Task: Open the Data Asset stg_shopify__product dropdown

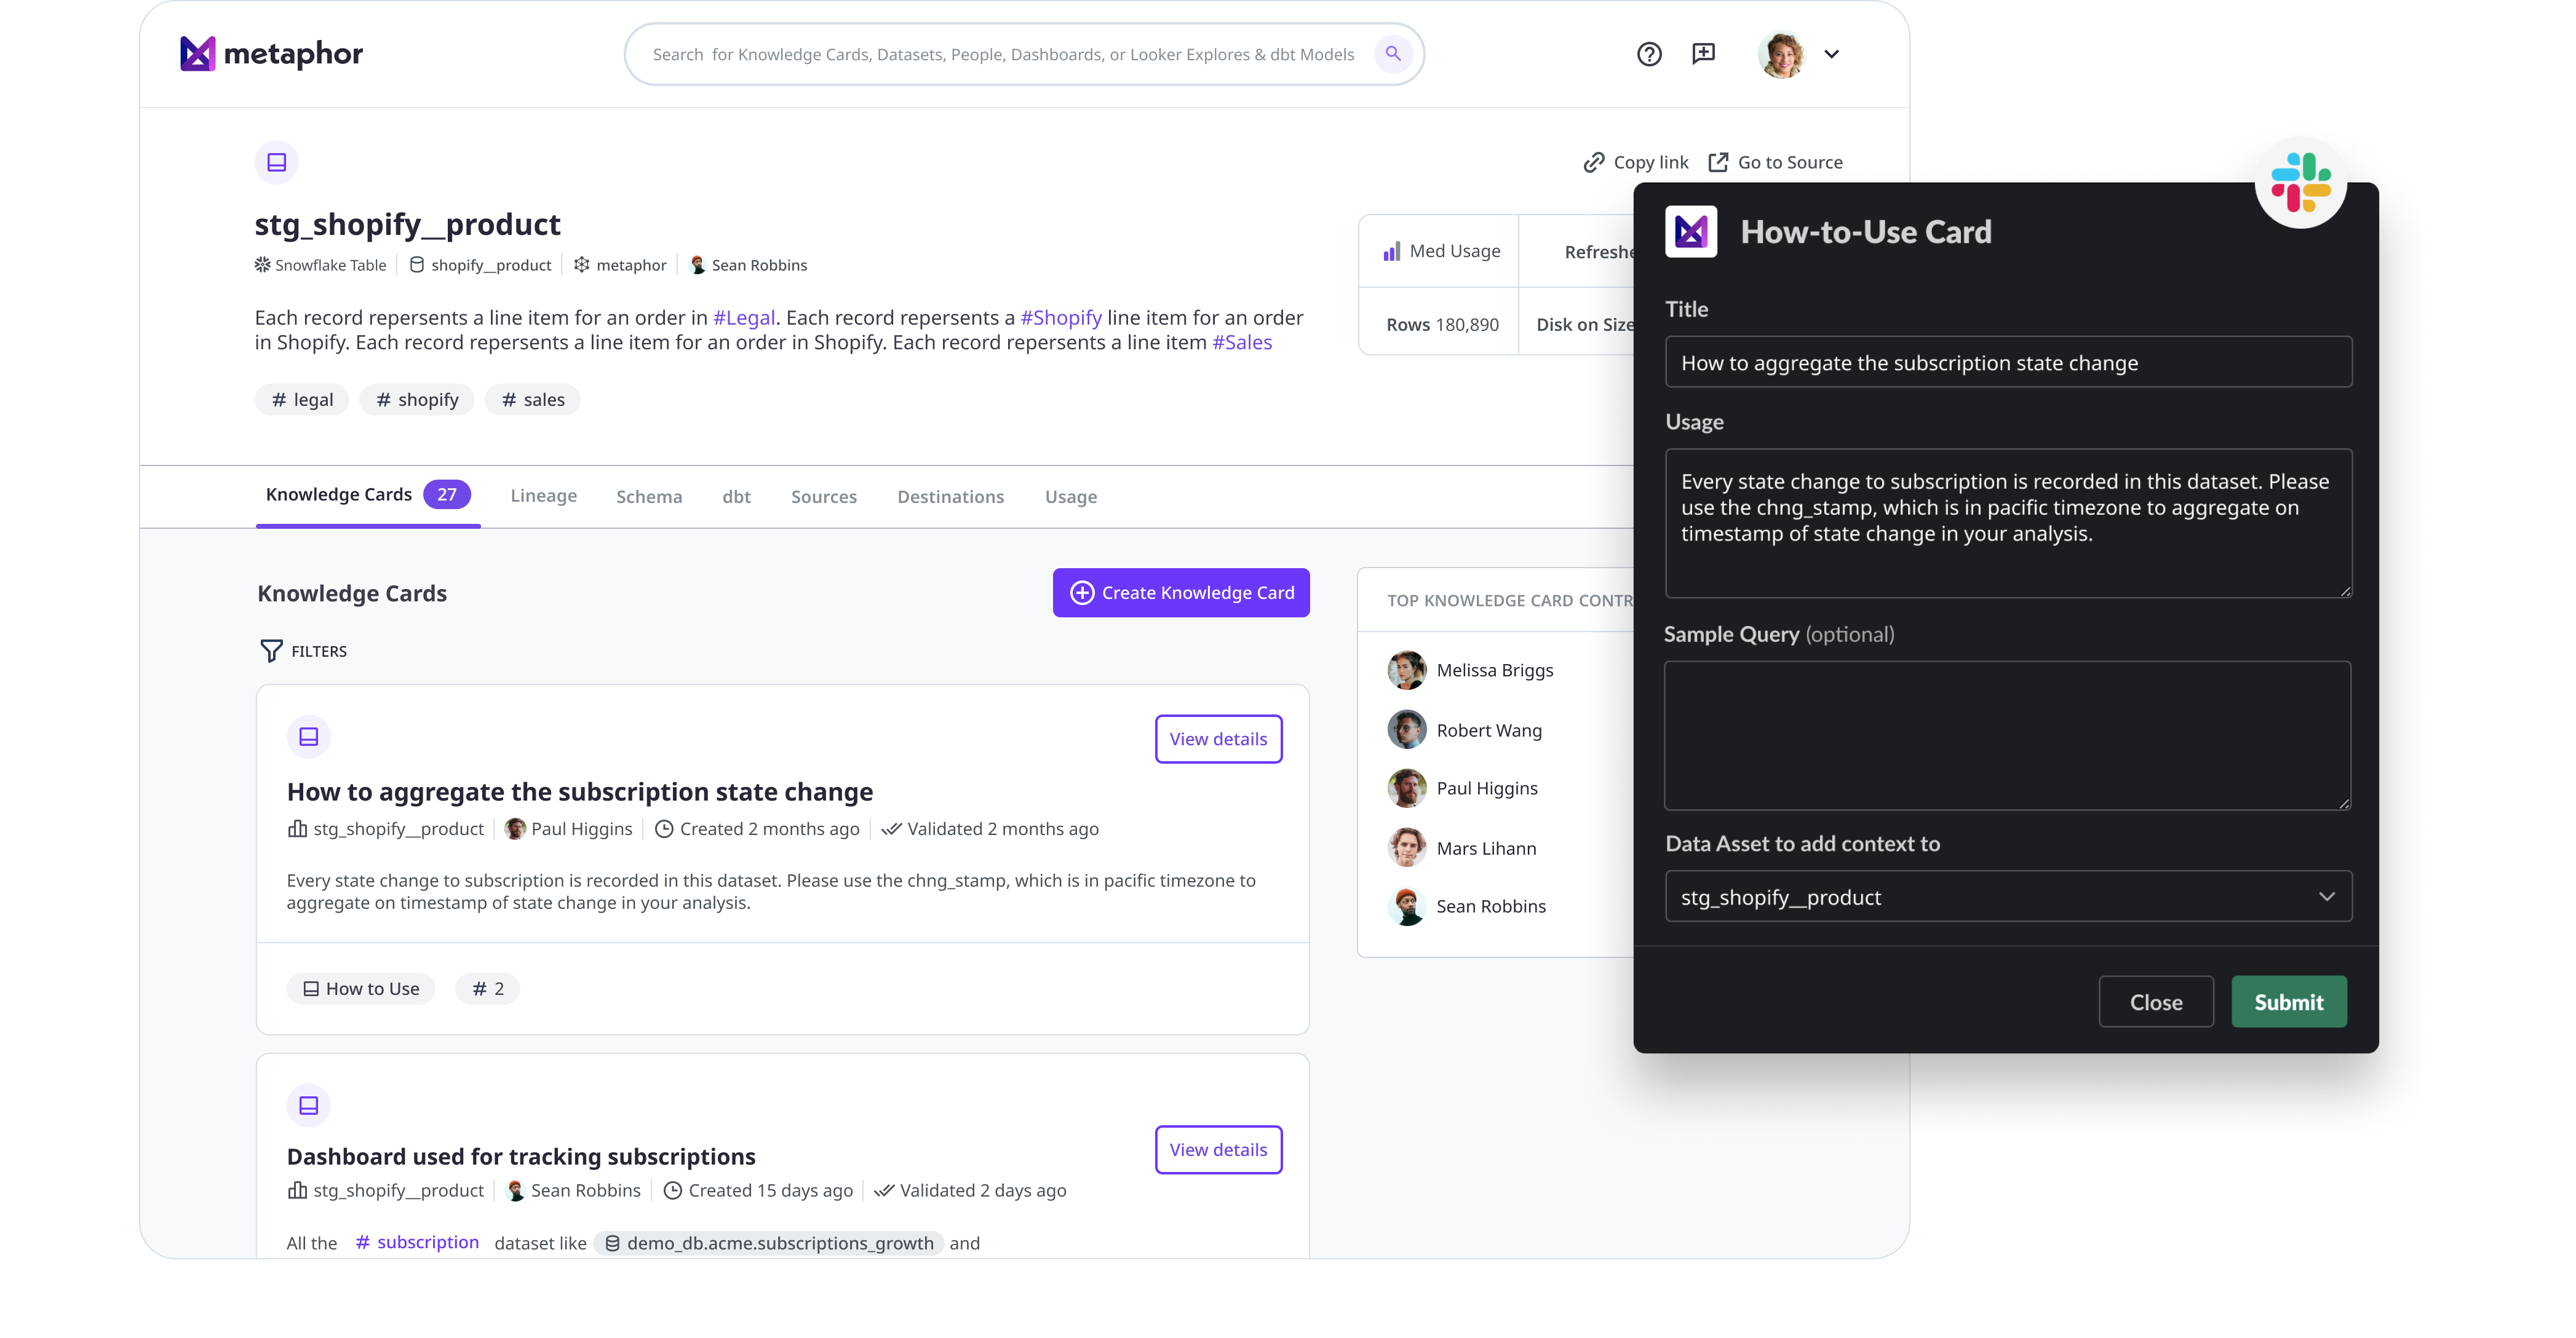Action: (2008, 897)
